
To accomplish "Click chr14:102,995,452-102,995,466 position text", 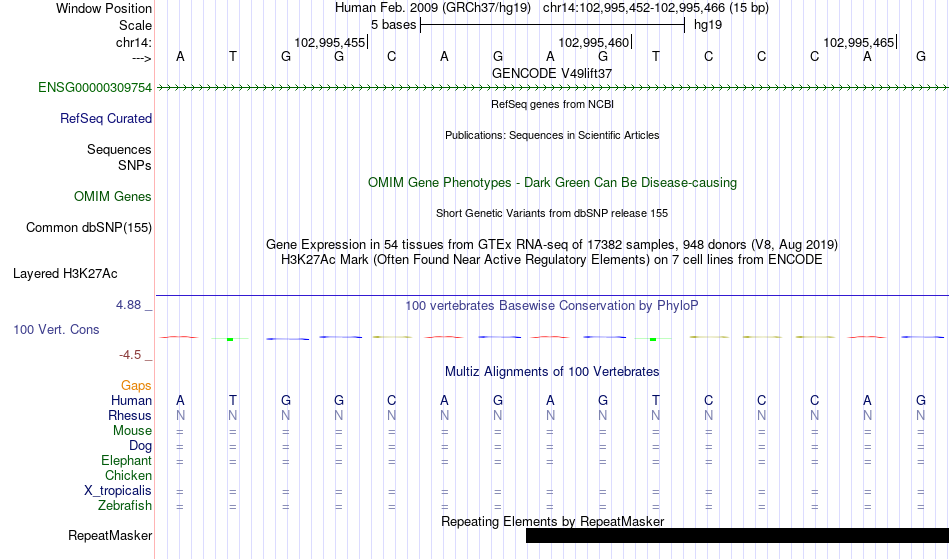I will tap(656, 8).
